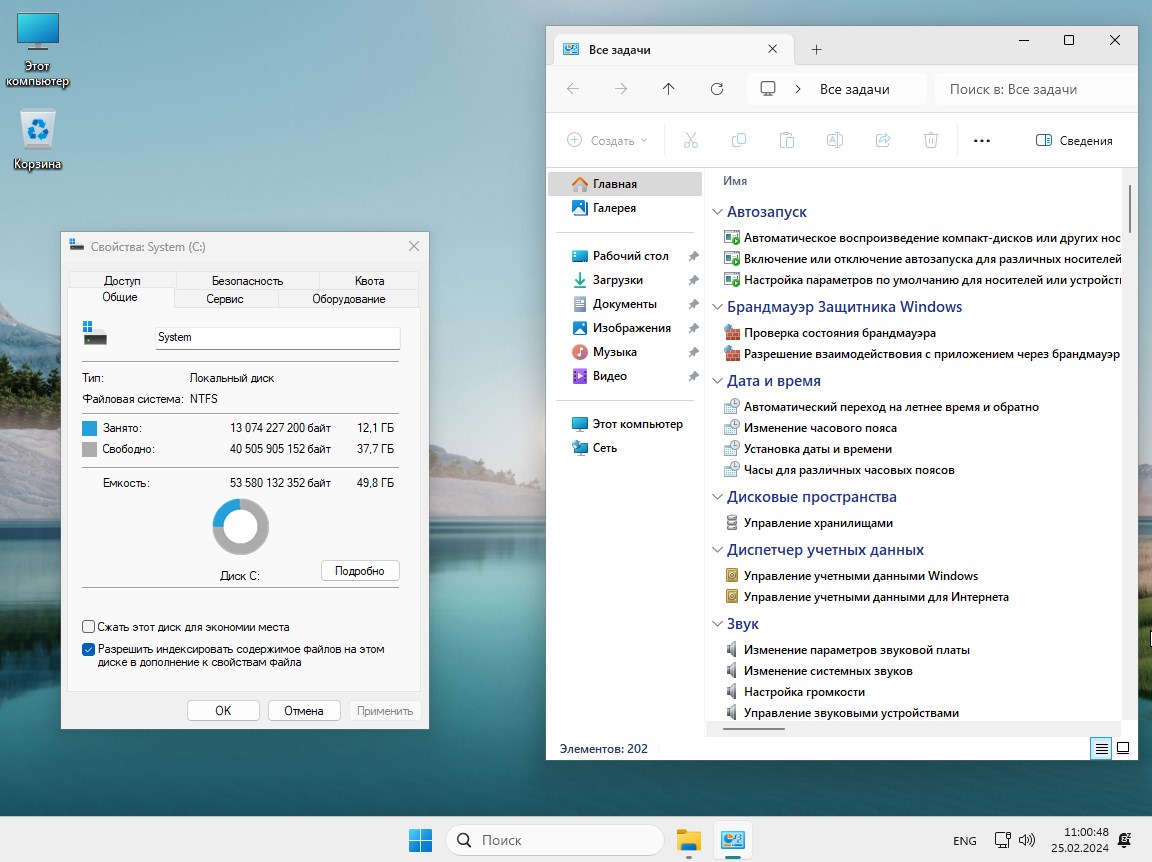The image size is (1152, 862).
Task: Collapse the 'Автозапуск' group
Action: (717, 212)
